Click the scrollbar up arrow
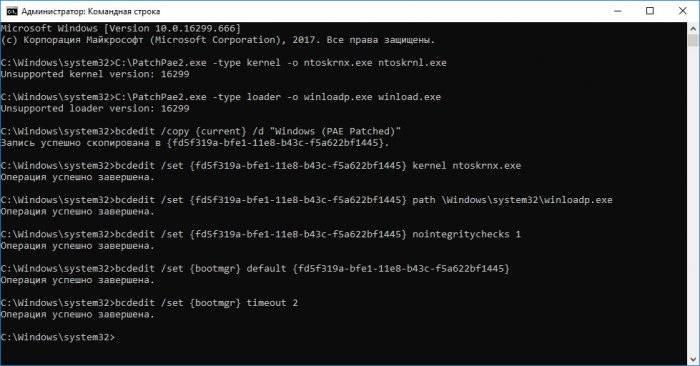 click(x=693, y=28)
